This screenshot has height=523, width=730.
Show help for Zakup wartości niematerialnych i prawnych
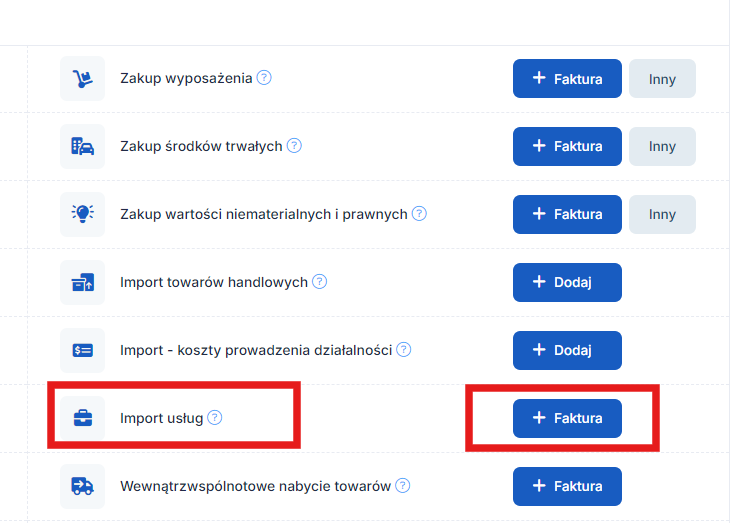[419, 213]
